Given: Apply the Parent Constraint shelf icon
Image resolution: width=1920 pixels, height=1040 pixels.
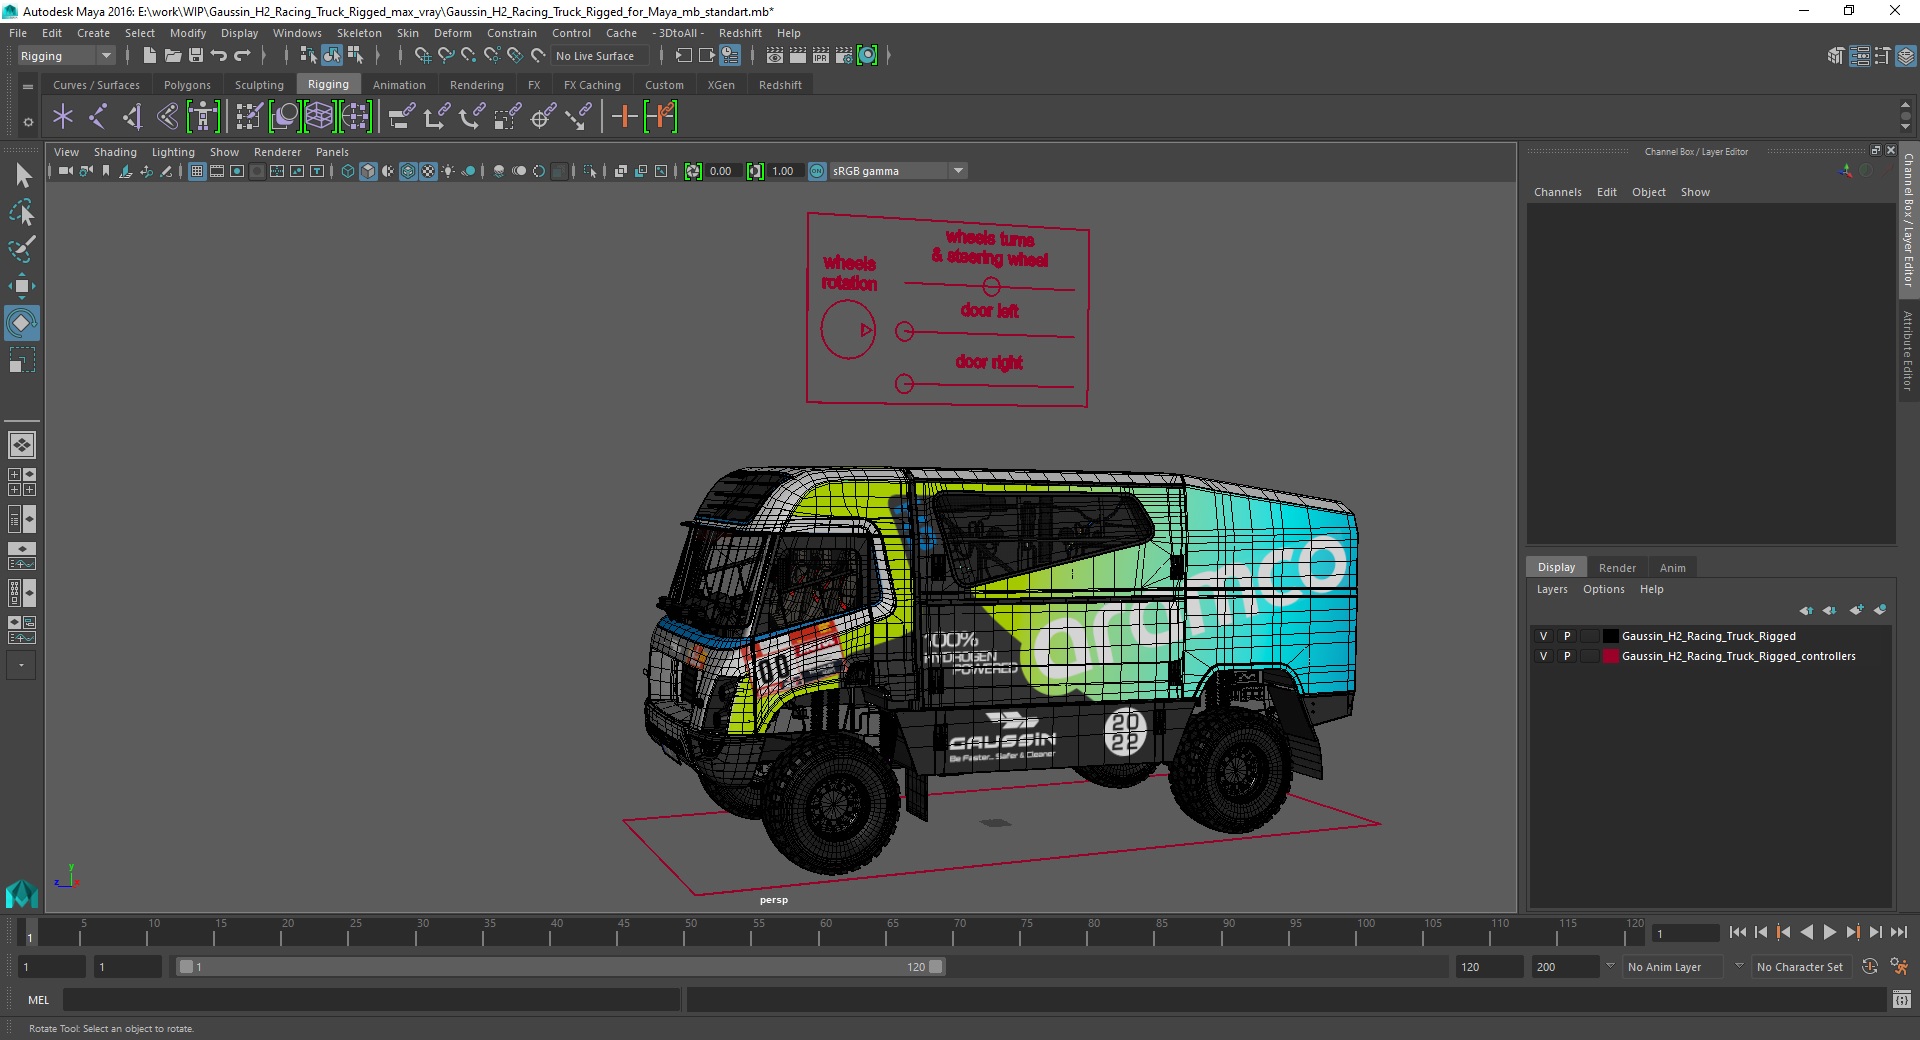Looking at the screenshot, I should click(401, 117).
